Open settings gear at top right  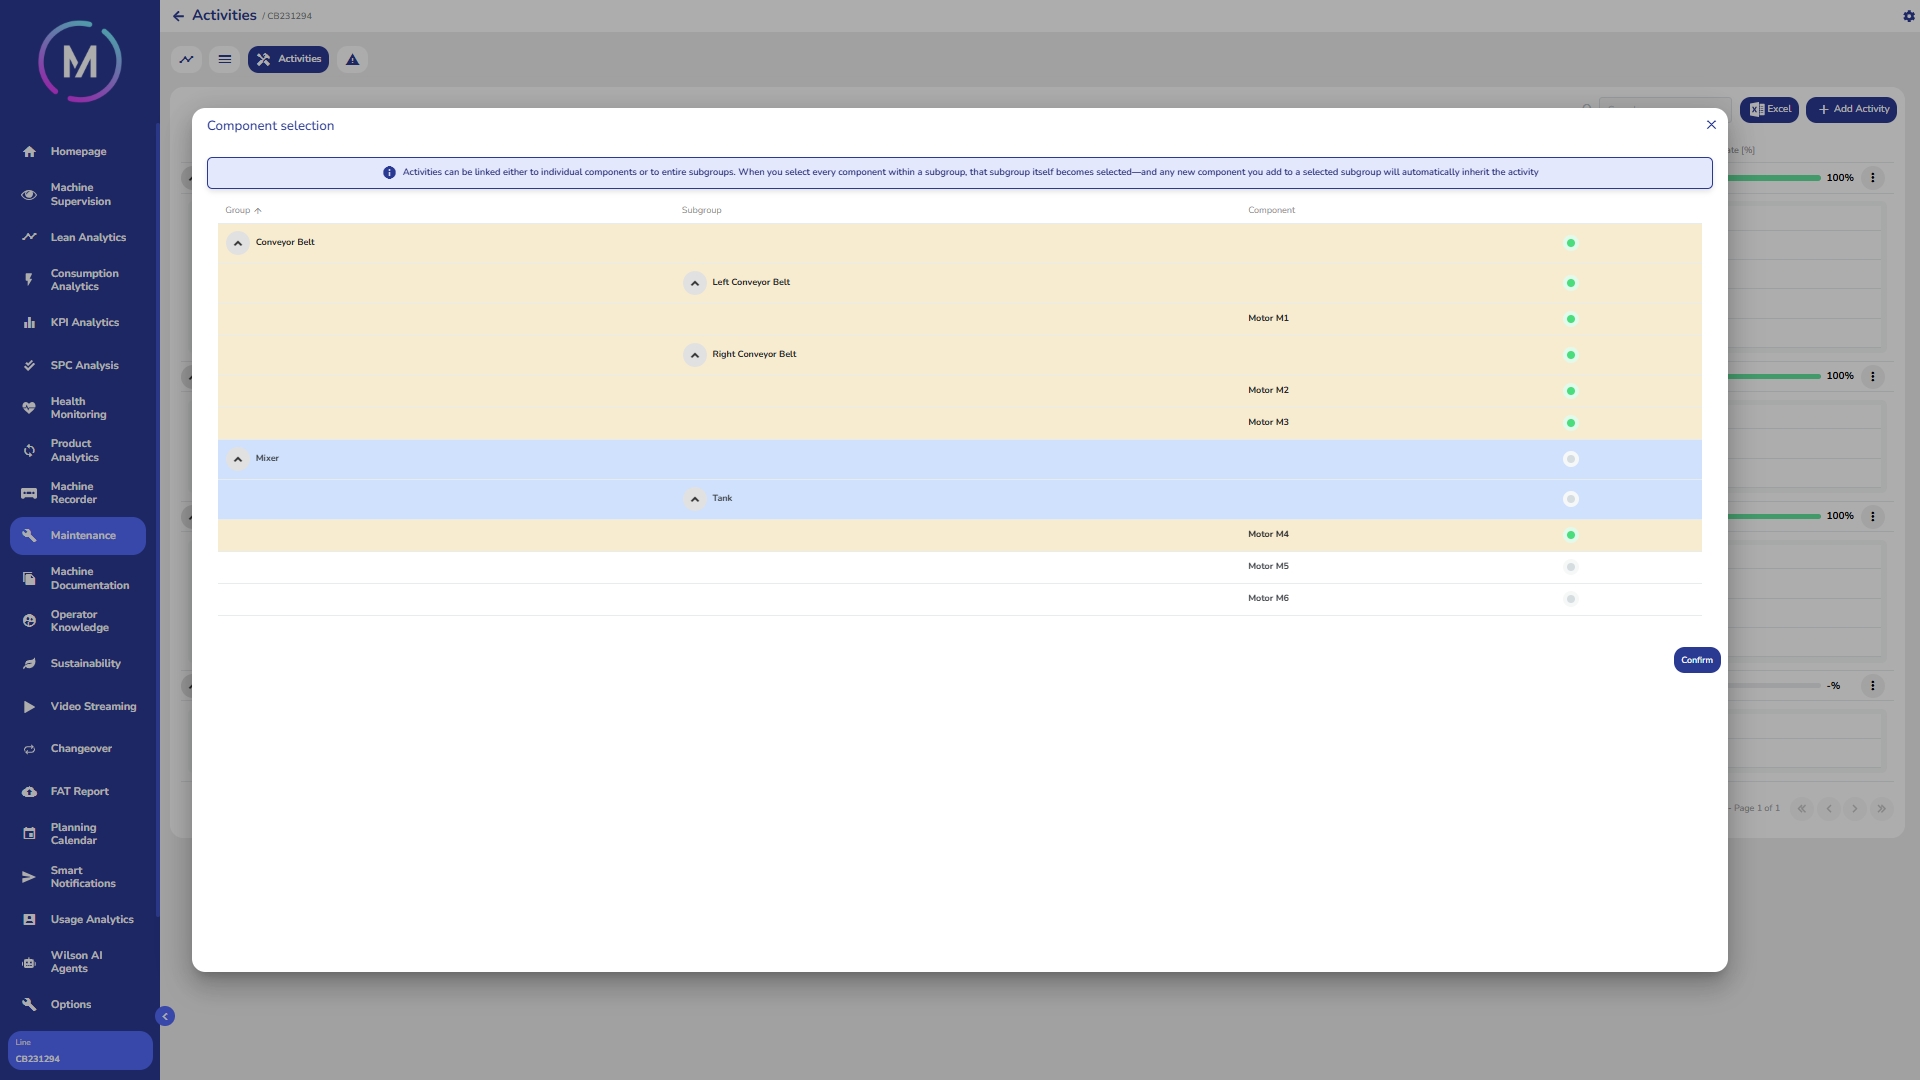1908,16
